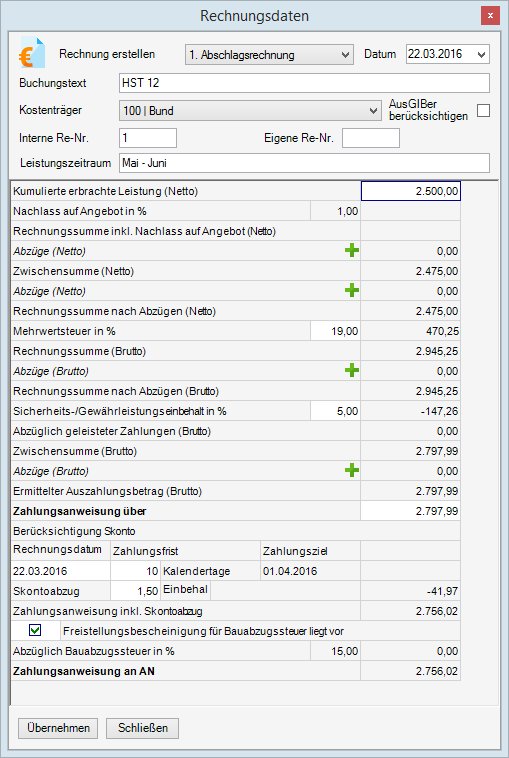Edit Skontoabzug percent field 1,50
This screenshot has width=509, height=758.
[x=135, y=591]
